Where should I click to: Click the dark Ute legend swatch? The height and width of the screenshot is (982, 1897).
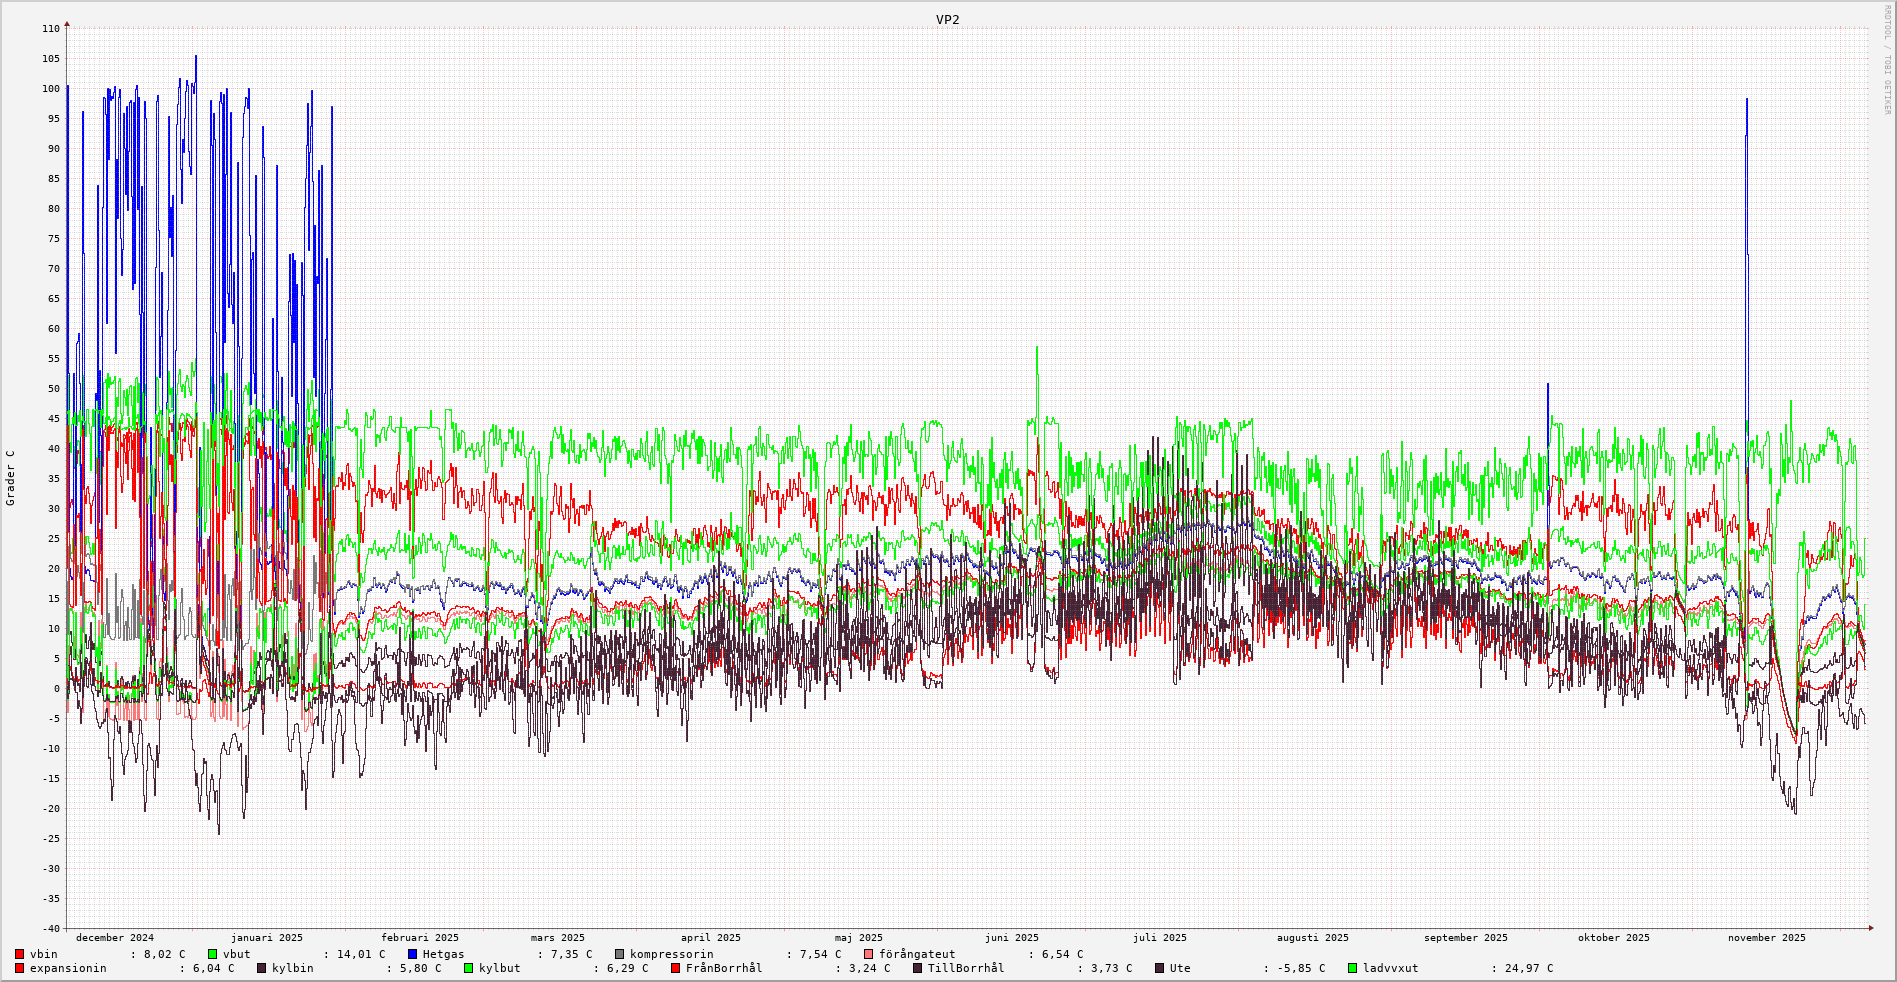(1160, 968)
